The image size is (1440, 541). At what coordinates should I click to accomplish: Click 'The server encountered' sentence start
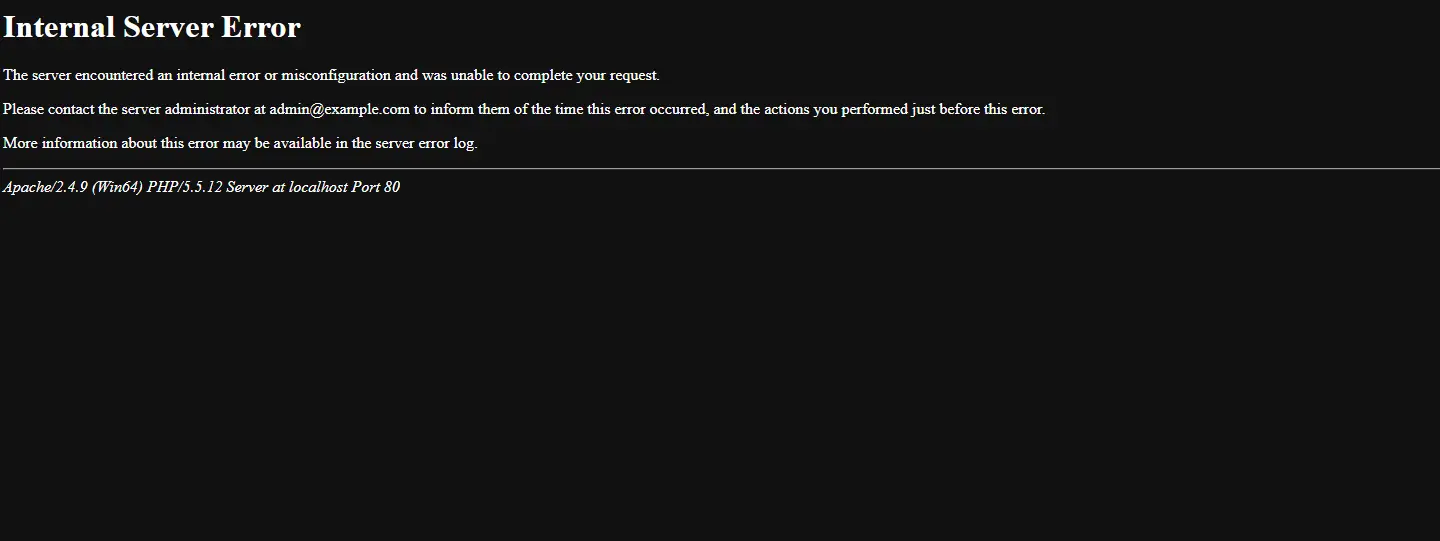point(78,75)
